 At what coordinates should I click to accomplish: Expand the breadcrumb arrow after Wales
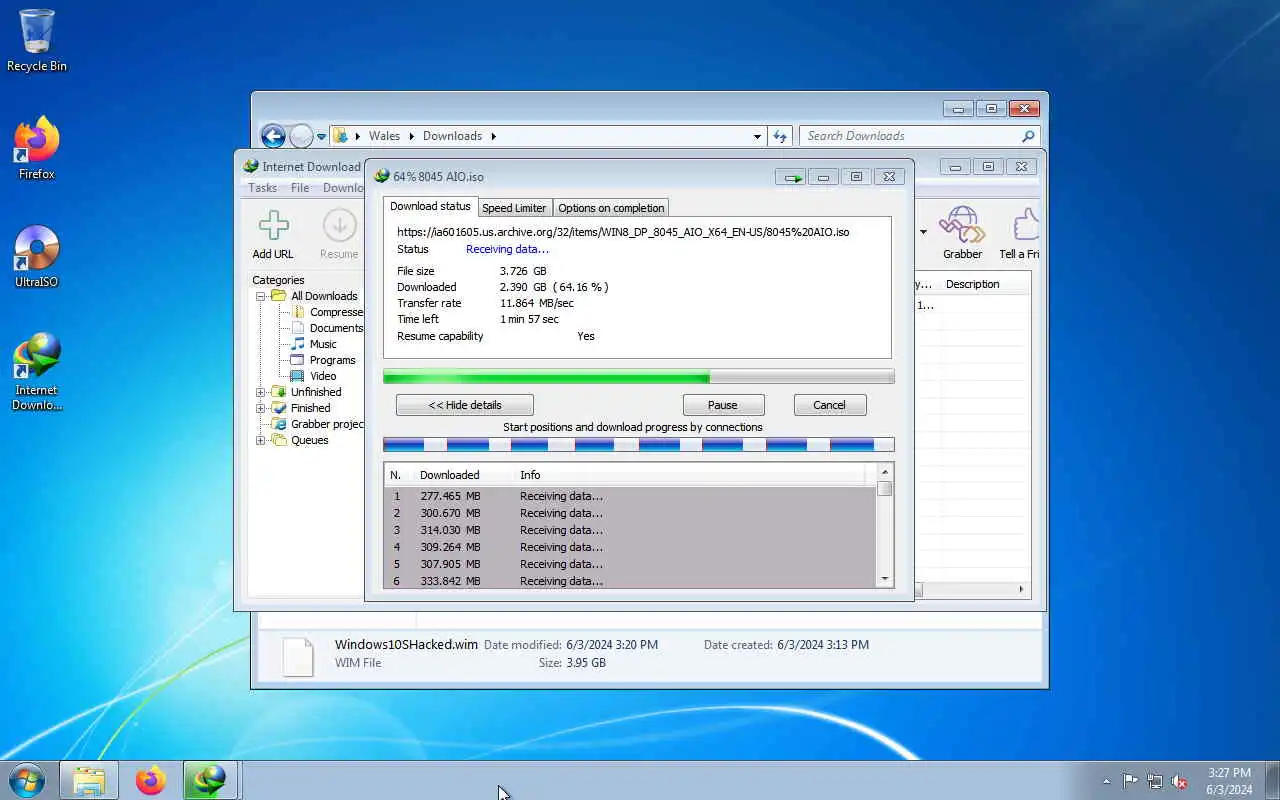[x=411, y=136]
